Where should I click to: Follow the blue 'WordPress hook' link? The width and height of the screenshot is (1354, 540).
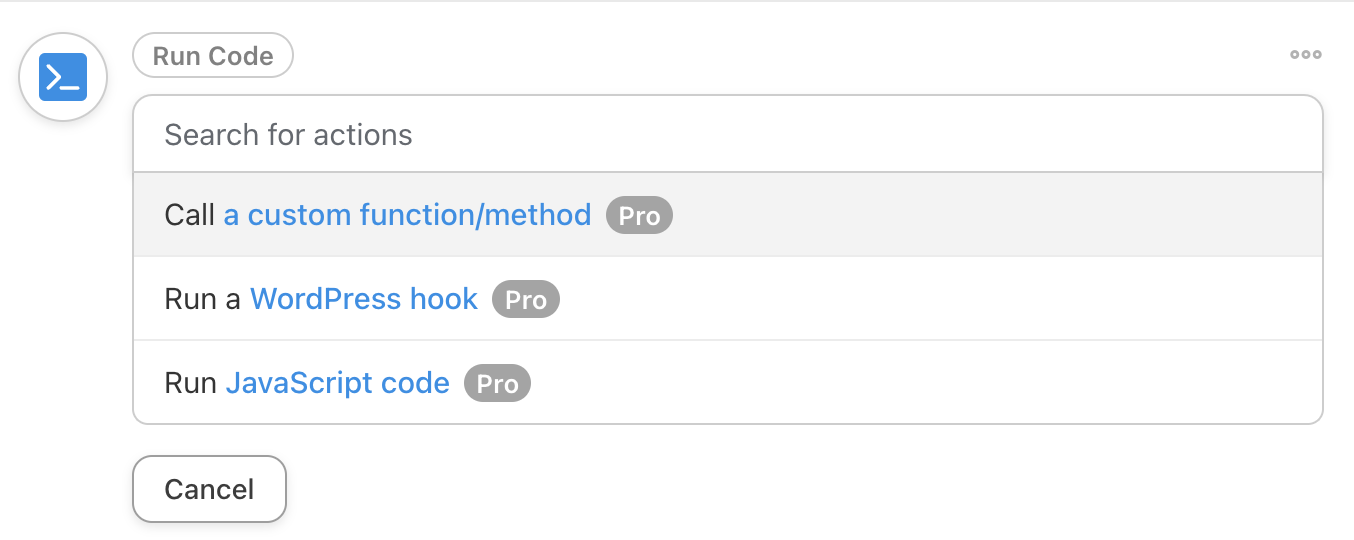tap(364, 299)
